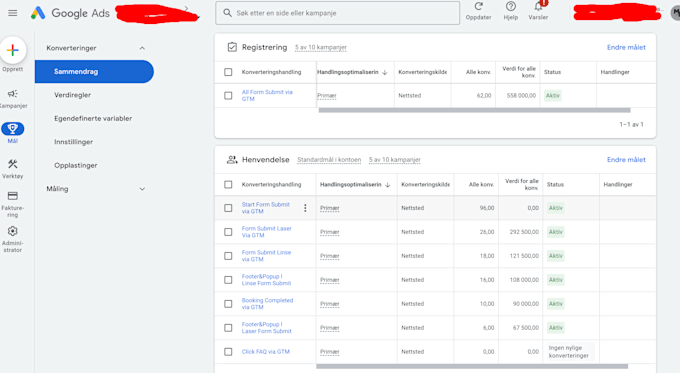This screenshot has width=680, height=373.
Task: Click the search magnifier icon
Action: [227, 13]
